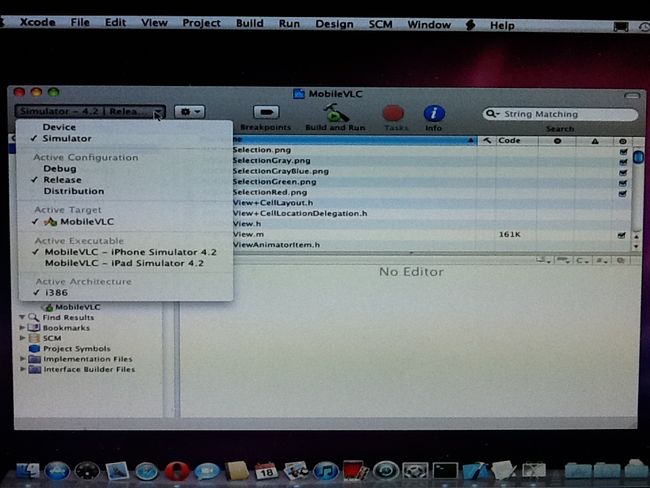This screenshot has height=488, width=650.
Task: Choose MobileVLC - iPad Simulator 4.2 executable
Action: tap(124, 263)
